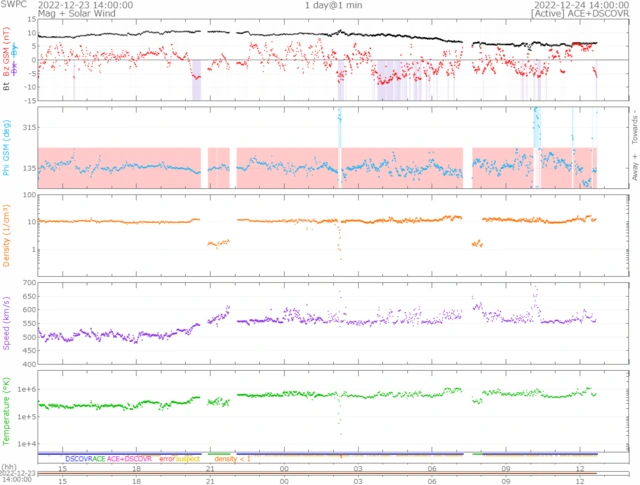This screenshot has width=640, height=485.
Task: Open the Mag + Solar Wind series selector
Action: click(x=77, y=15)
